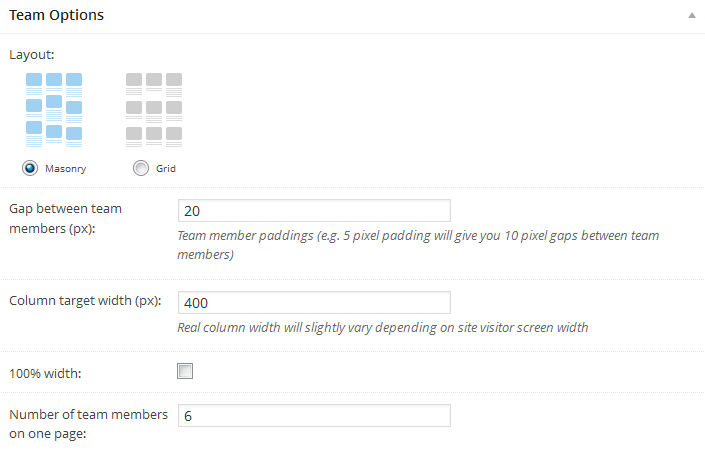Enable the 100% width checkbox

click(185, 372)
